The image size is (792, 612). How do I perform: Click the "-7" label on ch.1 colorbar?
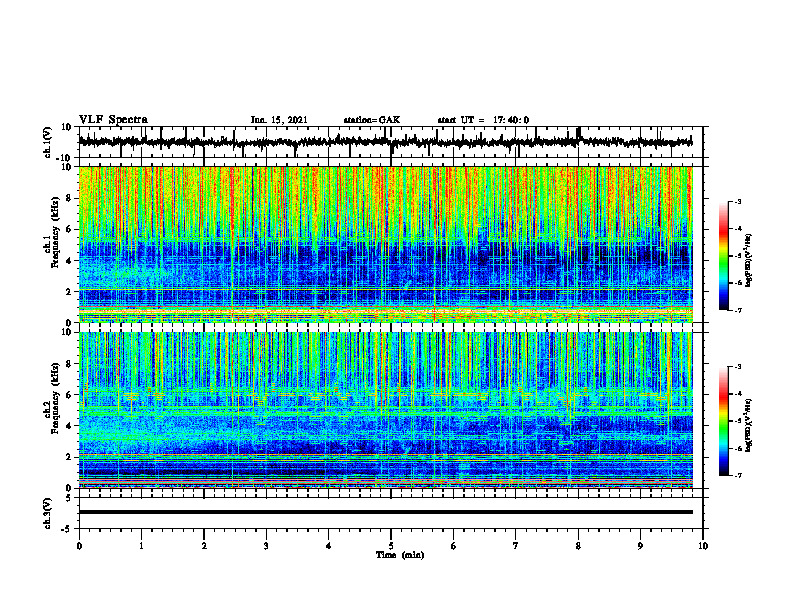point(737,310)
